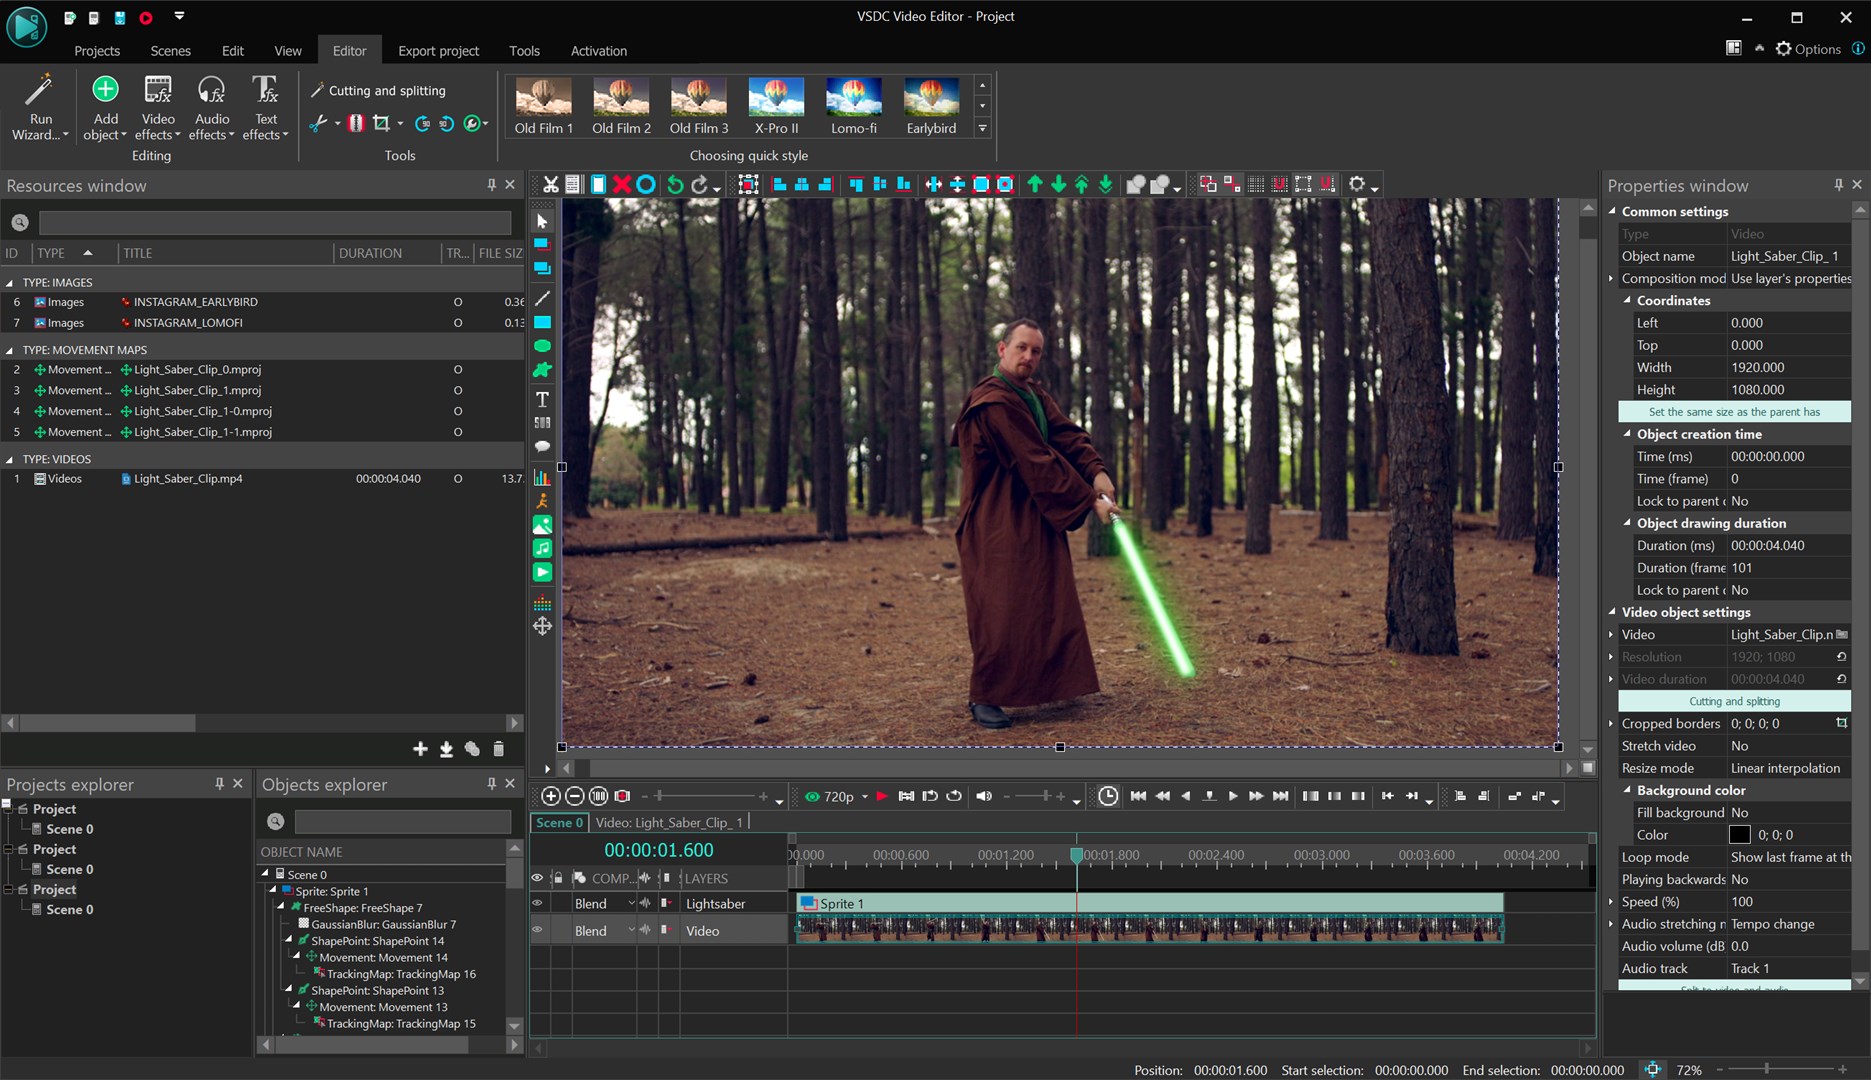Click the volume speaker icon
Image resolution: width=1871 pixels, height=1080 pixels.
[984, 796]
